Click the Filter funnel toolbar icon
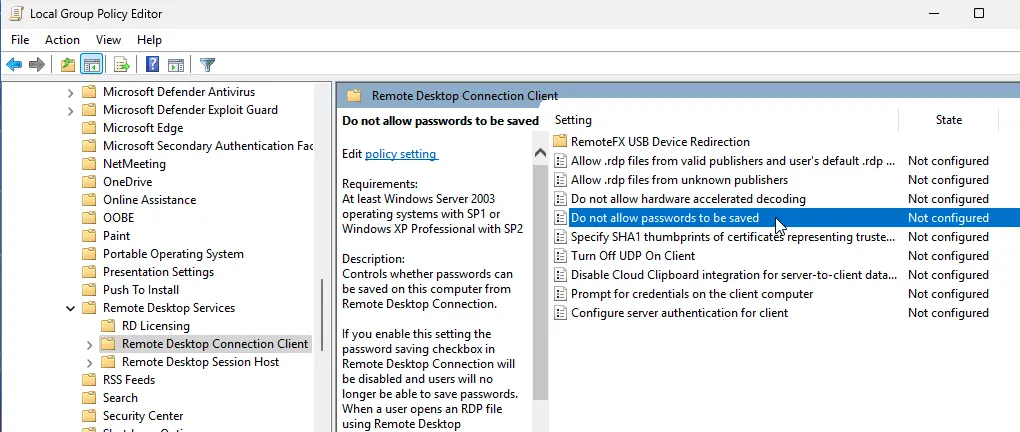Viewport: 1020px width, 432px height. 207,65
